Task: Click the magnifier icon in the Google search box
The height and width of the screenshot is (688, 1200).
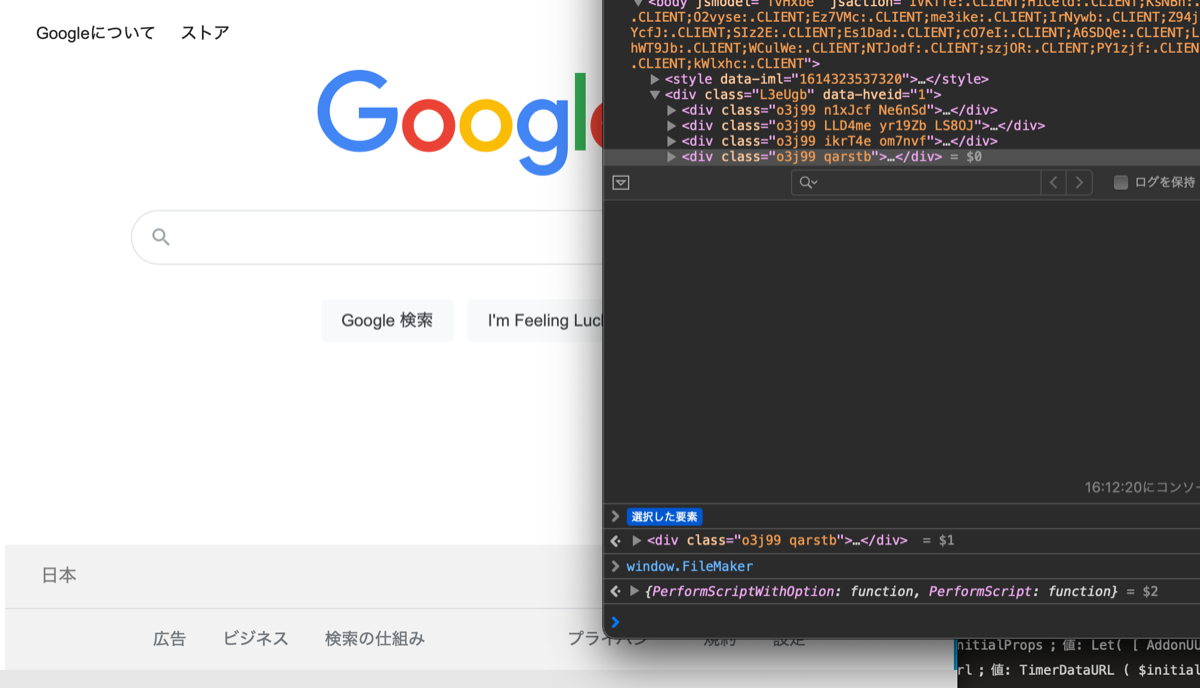Action: pyautogui.click(x=161, y=237)
